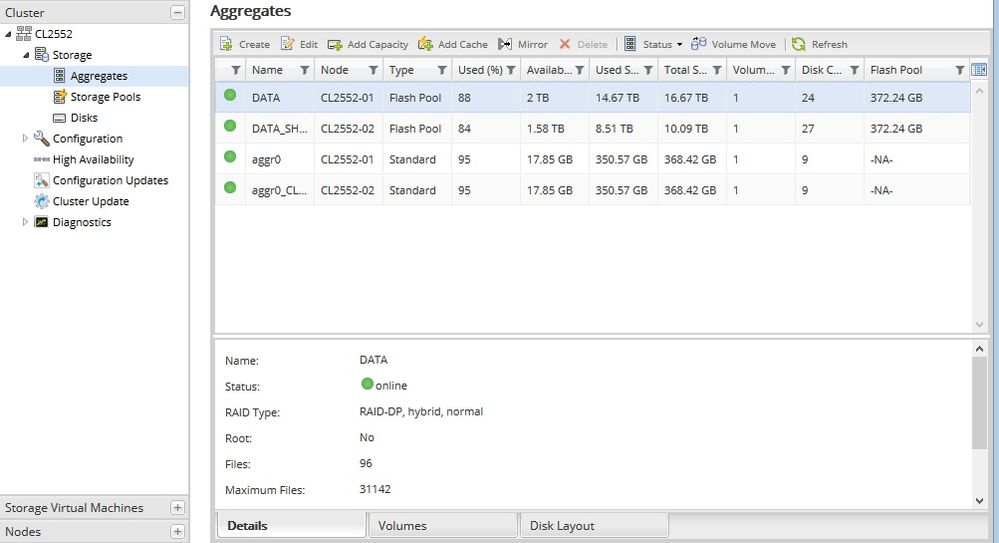Click the CL2552 cluster label
The image size is (999, 543).
pyautogui.click(x=54, y=34)
